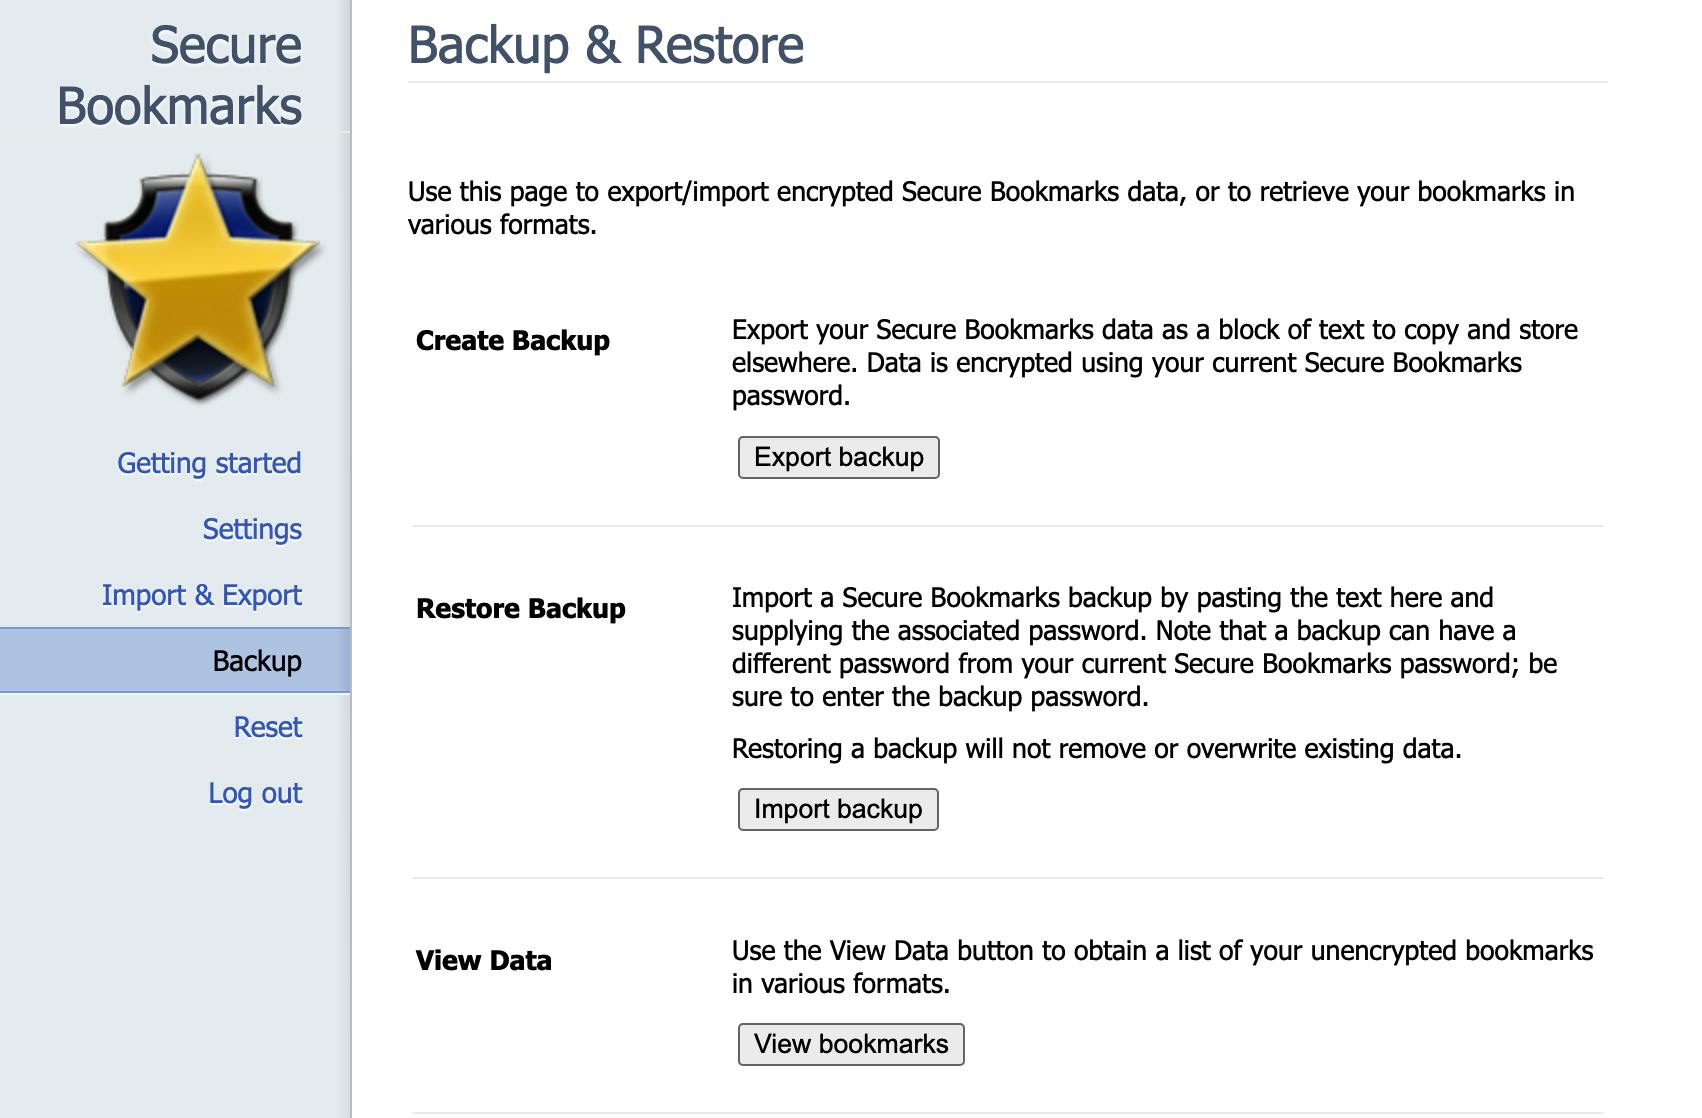The height and width of the screenshot is (1118, 1702).
Task: Click the Backup & Restore page heading
Action: tap(605, 45)
